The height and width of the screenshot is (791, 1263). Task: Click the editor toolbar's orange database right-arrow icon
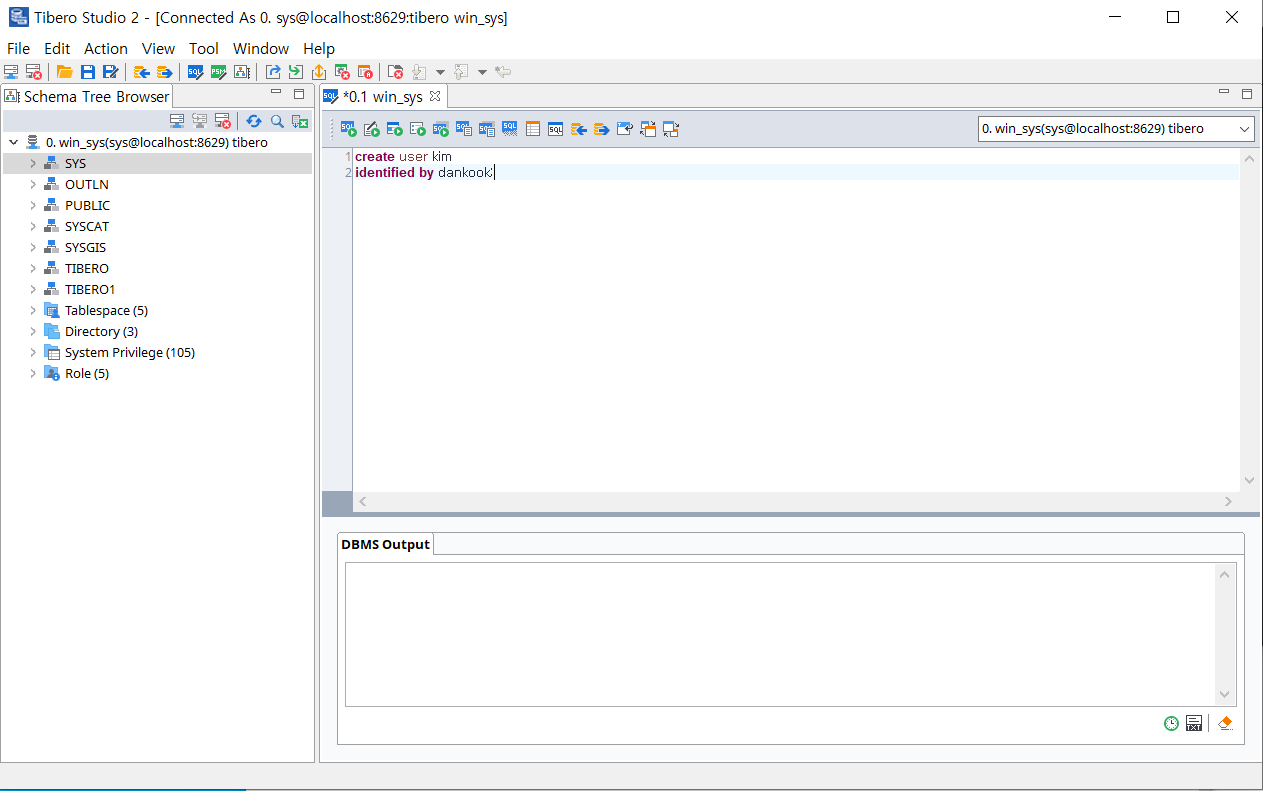pos(601,129)
